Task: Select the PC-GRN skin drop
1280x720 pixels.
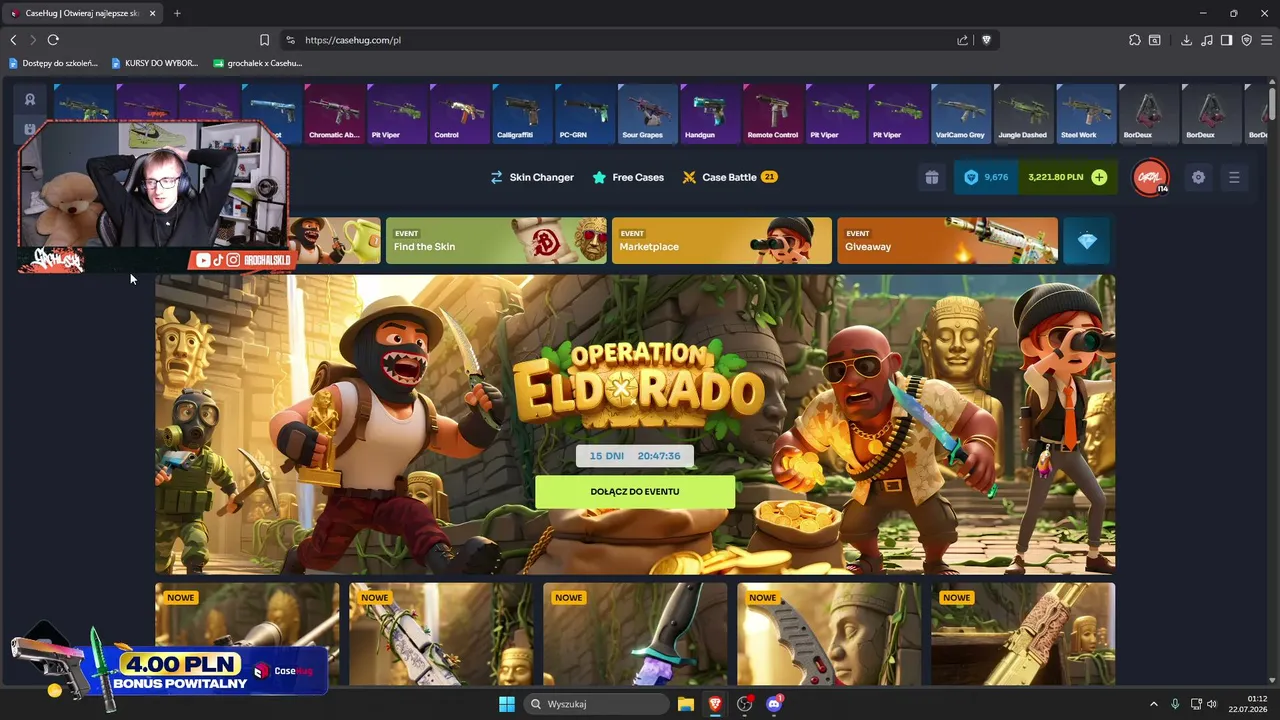Action: click(x=585, y=114)
